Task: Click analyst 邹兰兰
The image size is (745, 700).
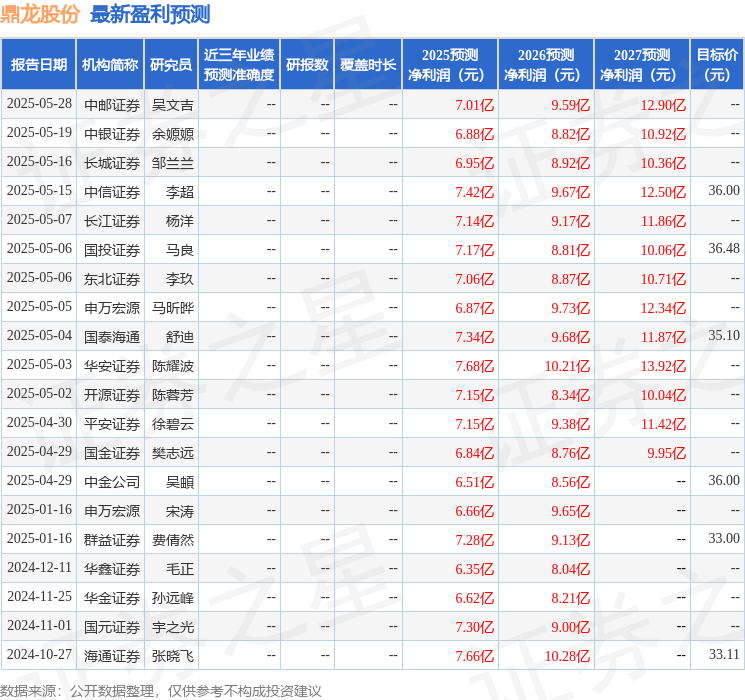Action: tap(173, 163)
